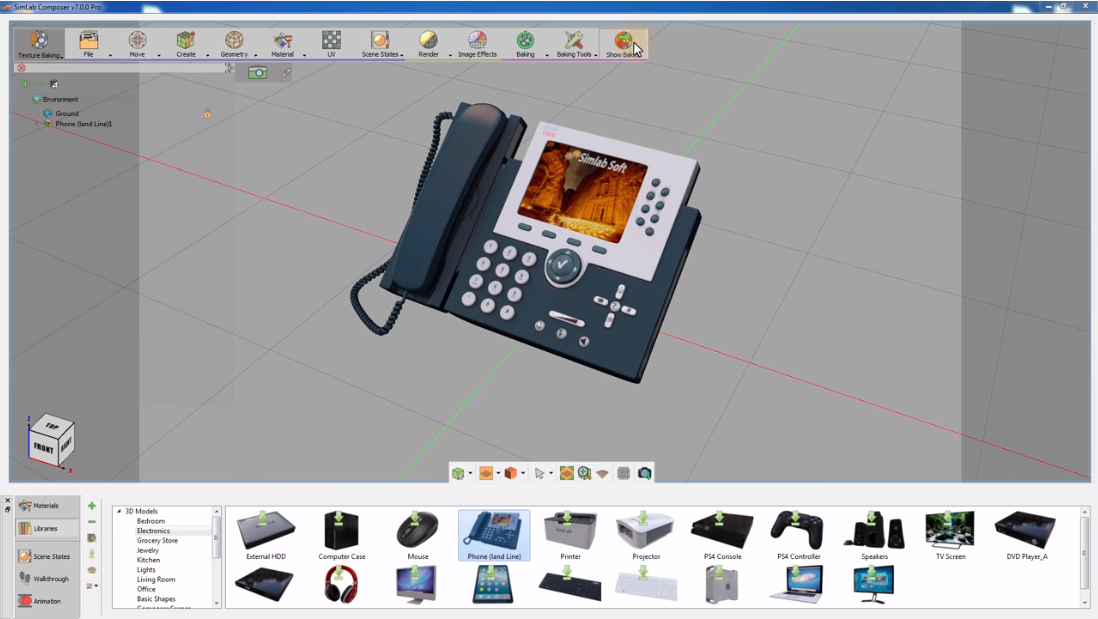Click the Create cube icon
1098x619 pixels.
tap(186, 40)
